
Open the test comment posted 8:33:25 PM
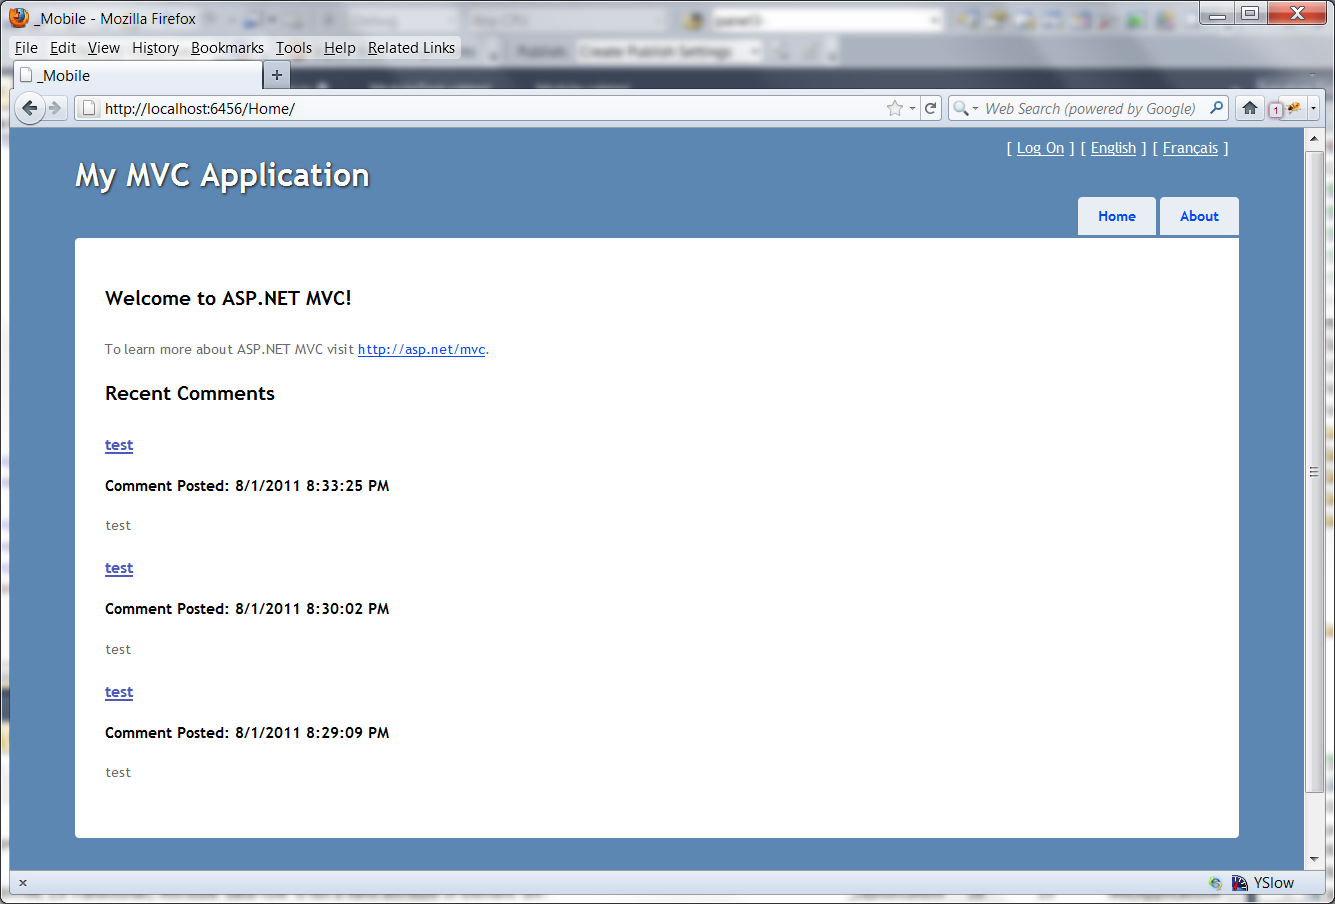click(x=119, y=445)
